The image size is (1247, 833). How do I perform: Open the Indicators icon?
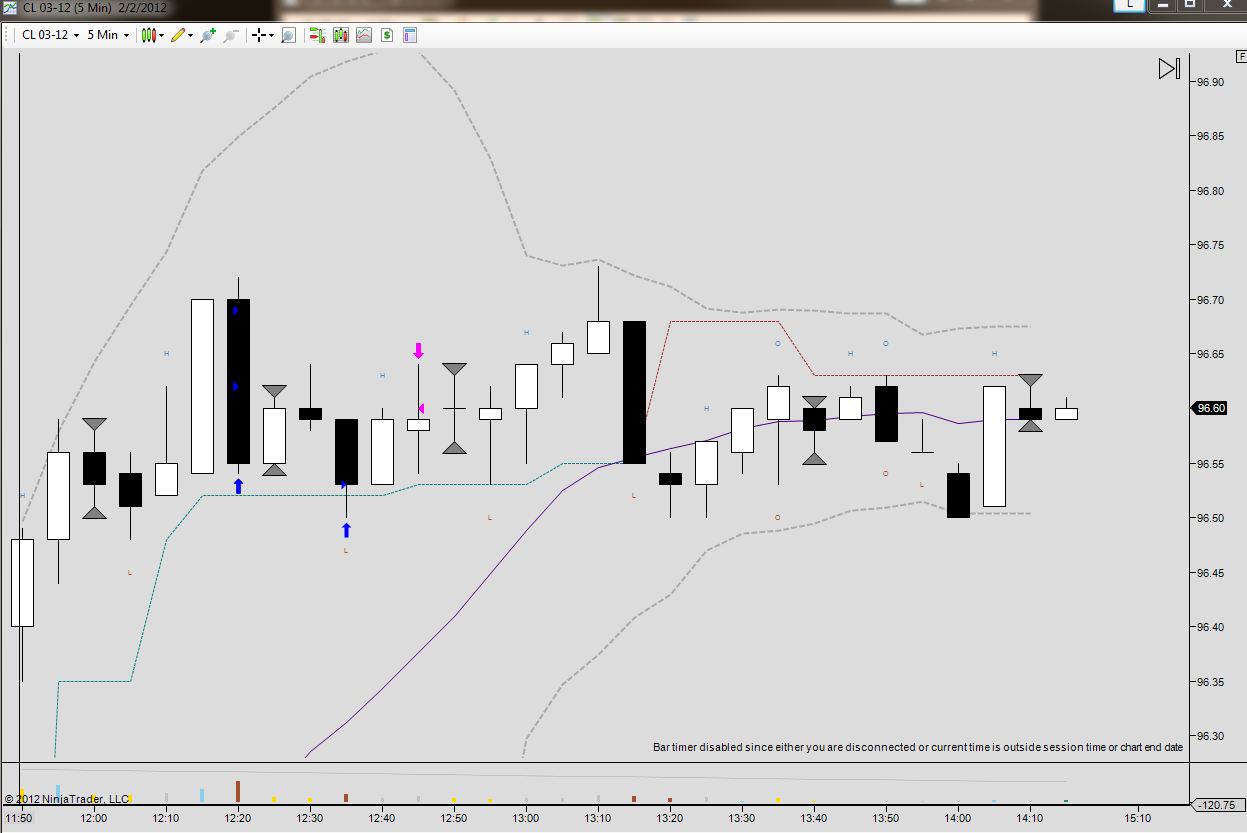click(364, 35)
